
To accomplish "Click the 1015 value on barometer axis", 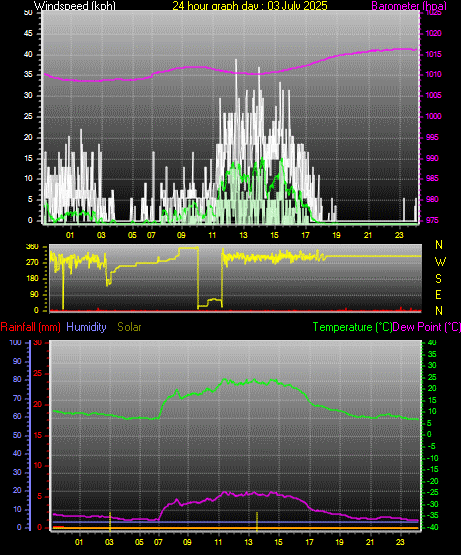I will tap(433, 54).
